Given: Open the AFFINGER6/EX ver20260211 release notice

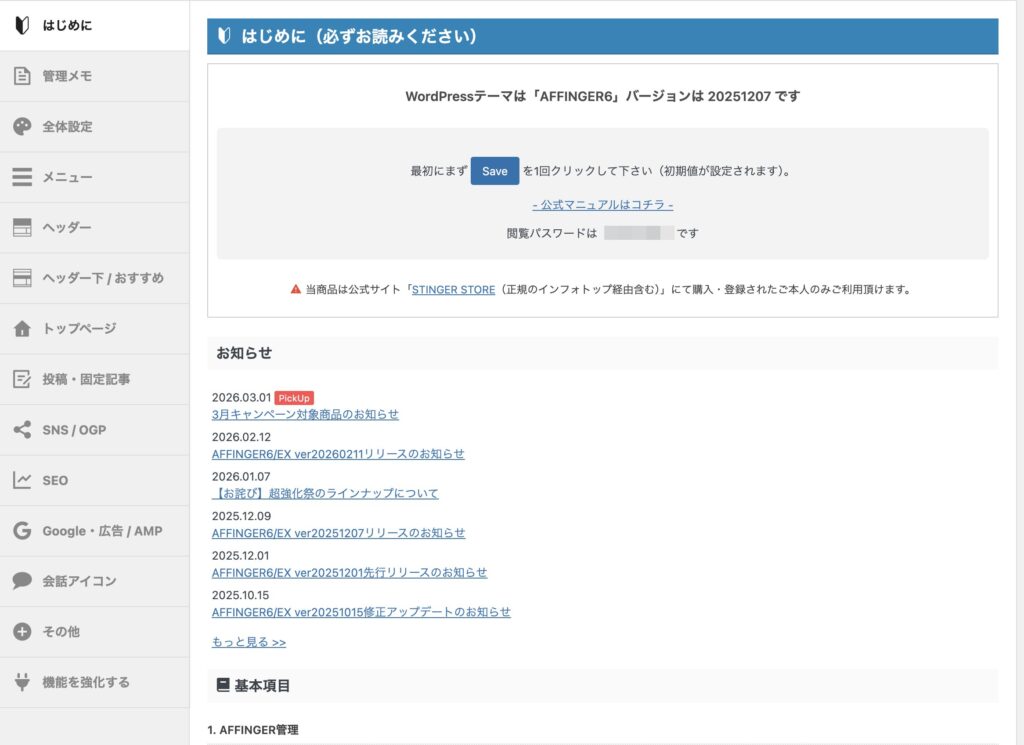Looking at the screenshot, I should (340, 453).
